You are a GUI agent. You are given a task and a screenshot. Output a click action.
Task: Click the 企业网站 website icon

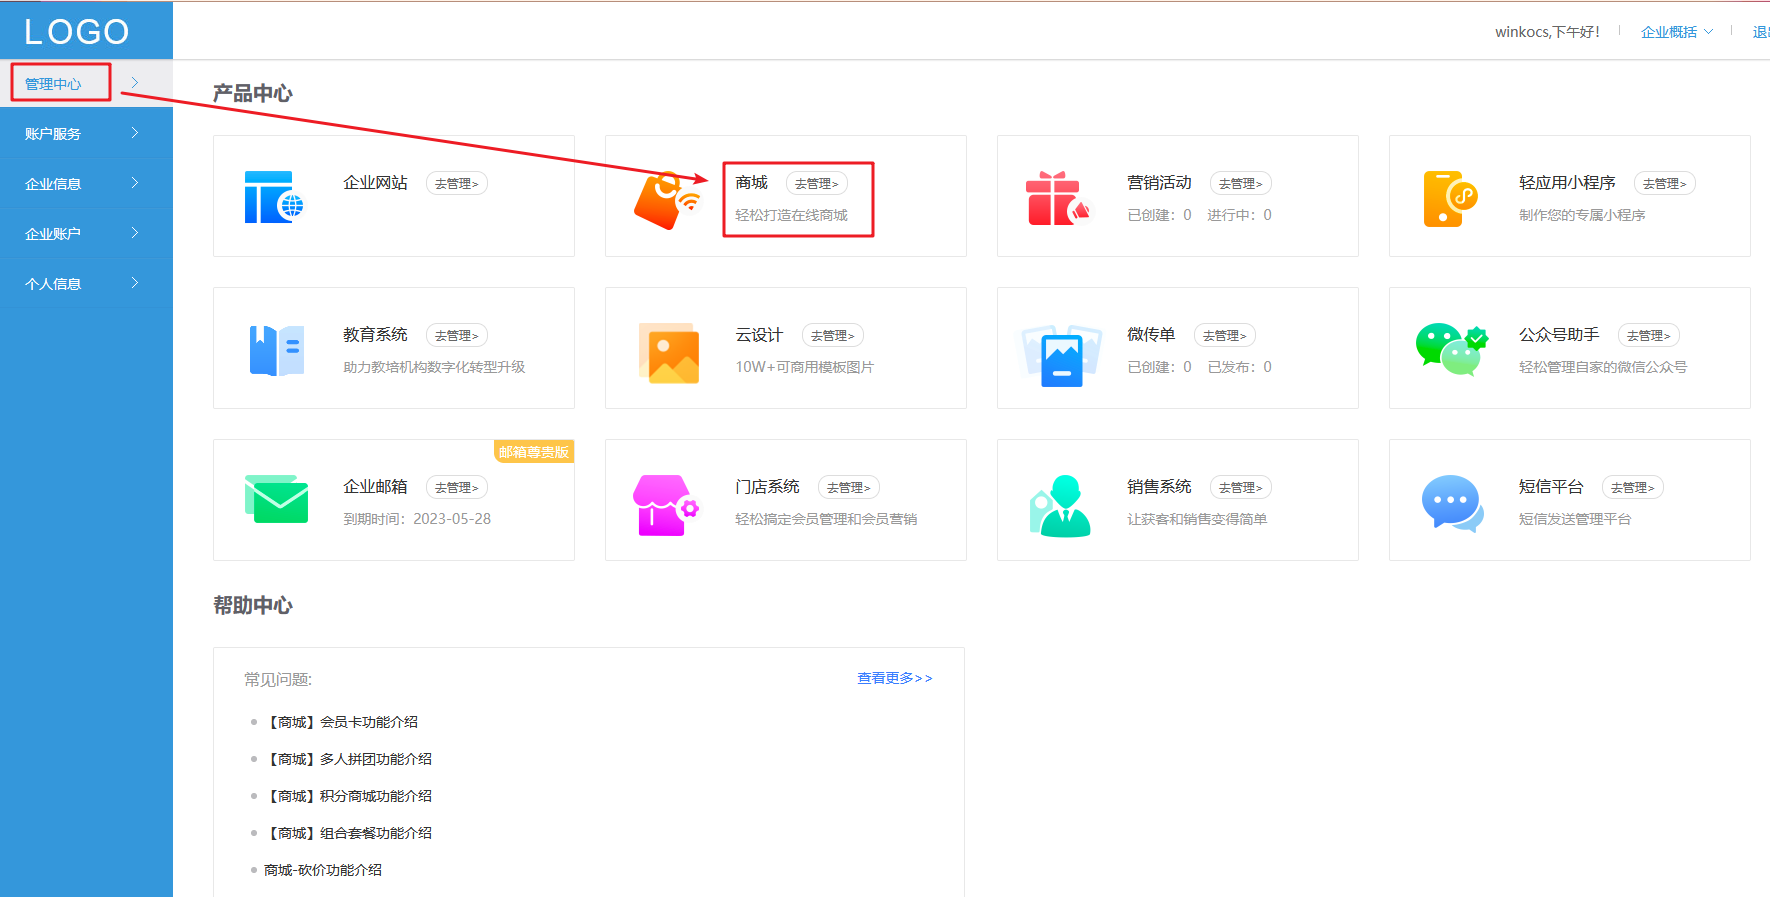point(274,197)
